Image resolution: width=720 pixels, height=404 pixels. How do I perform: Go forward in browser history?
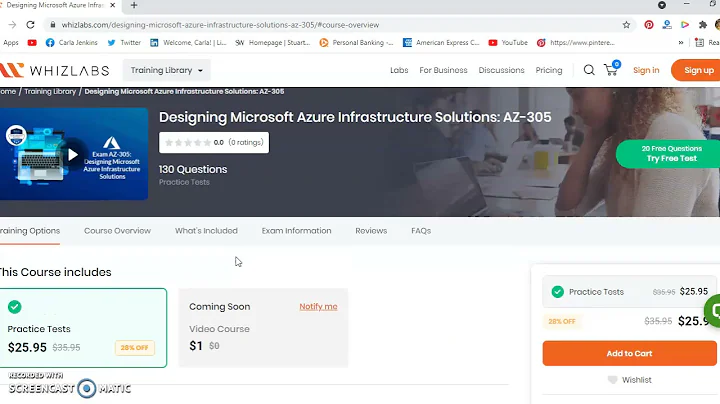click(x=12, y=25)
